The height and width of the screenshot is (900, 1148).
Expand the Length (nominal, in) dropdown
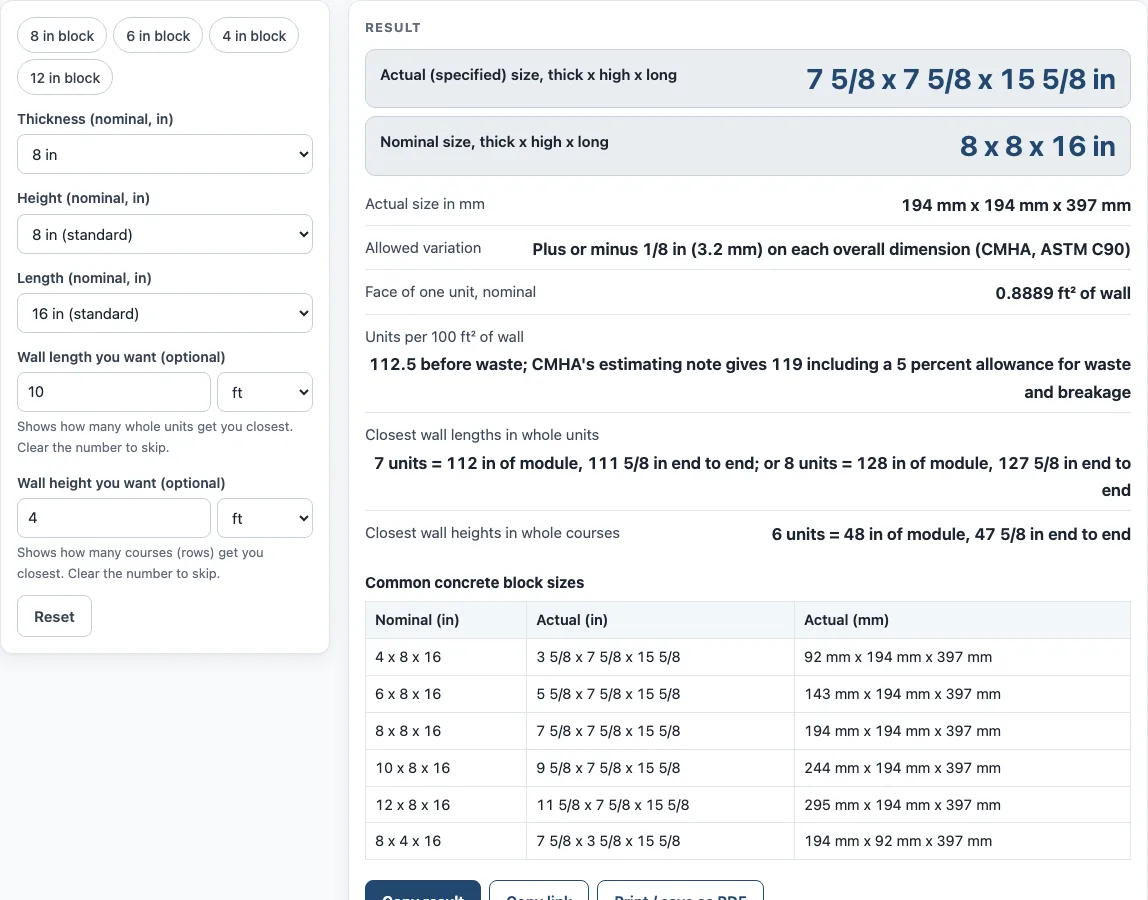pos(165,313)
